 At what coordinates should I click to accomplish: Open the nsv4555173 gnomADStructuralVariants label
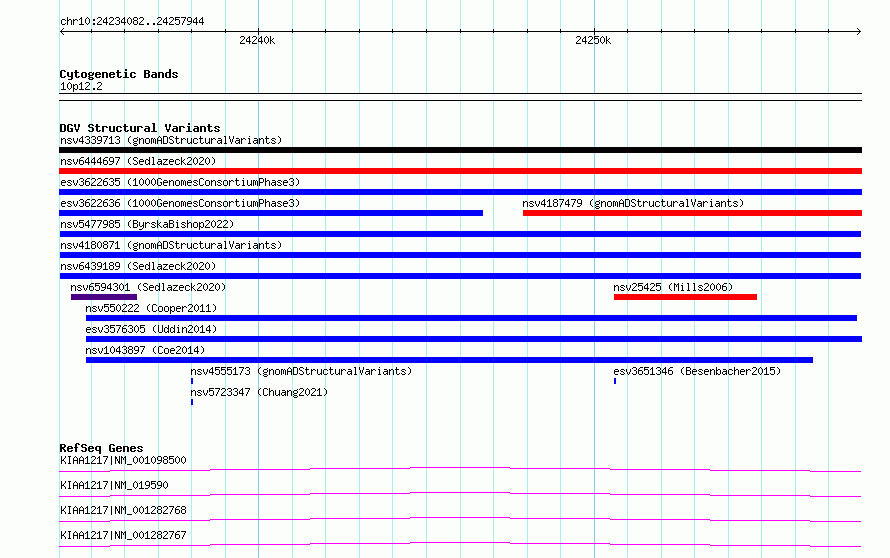pos(301,371)
